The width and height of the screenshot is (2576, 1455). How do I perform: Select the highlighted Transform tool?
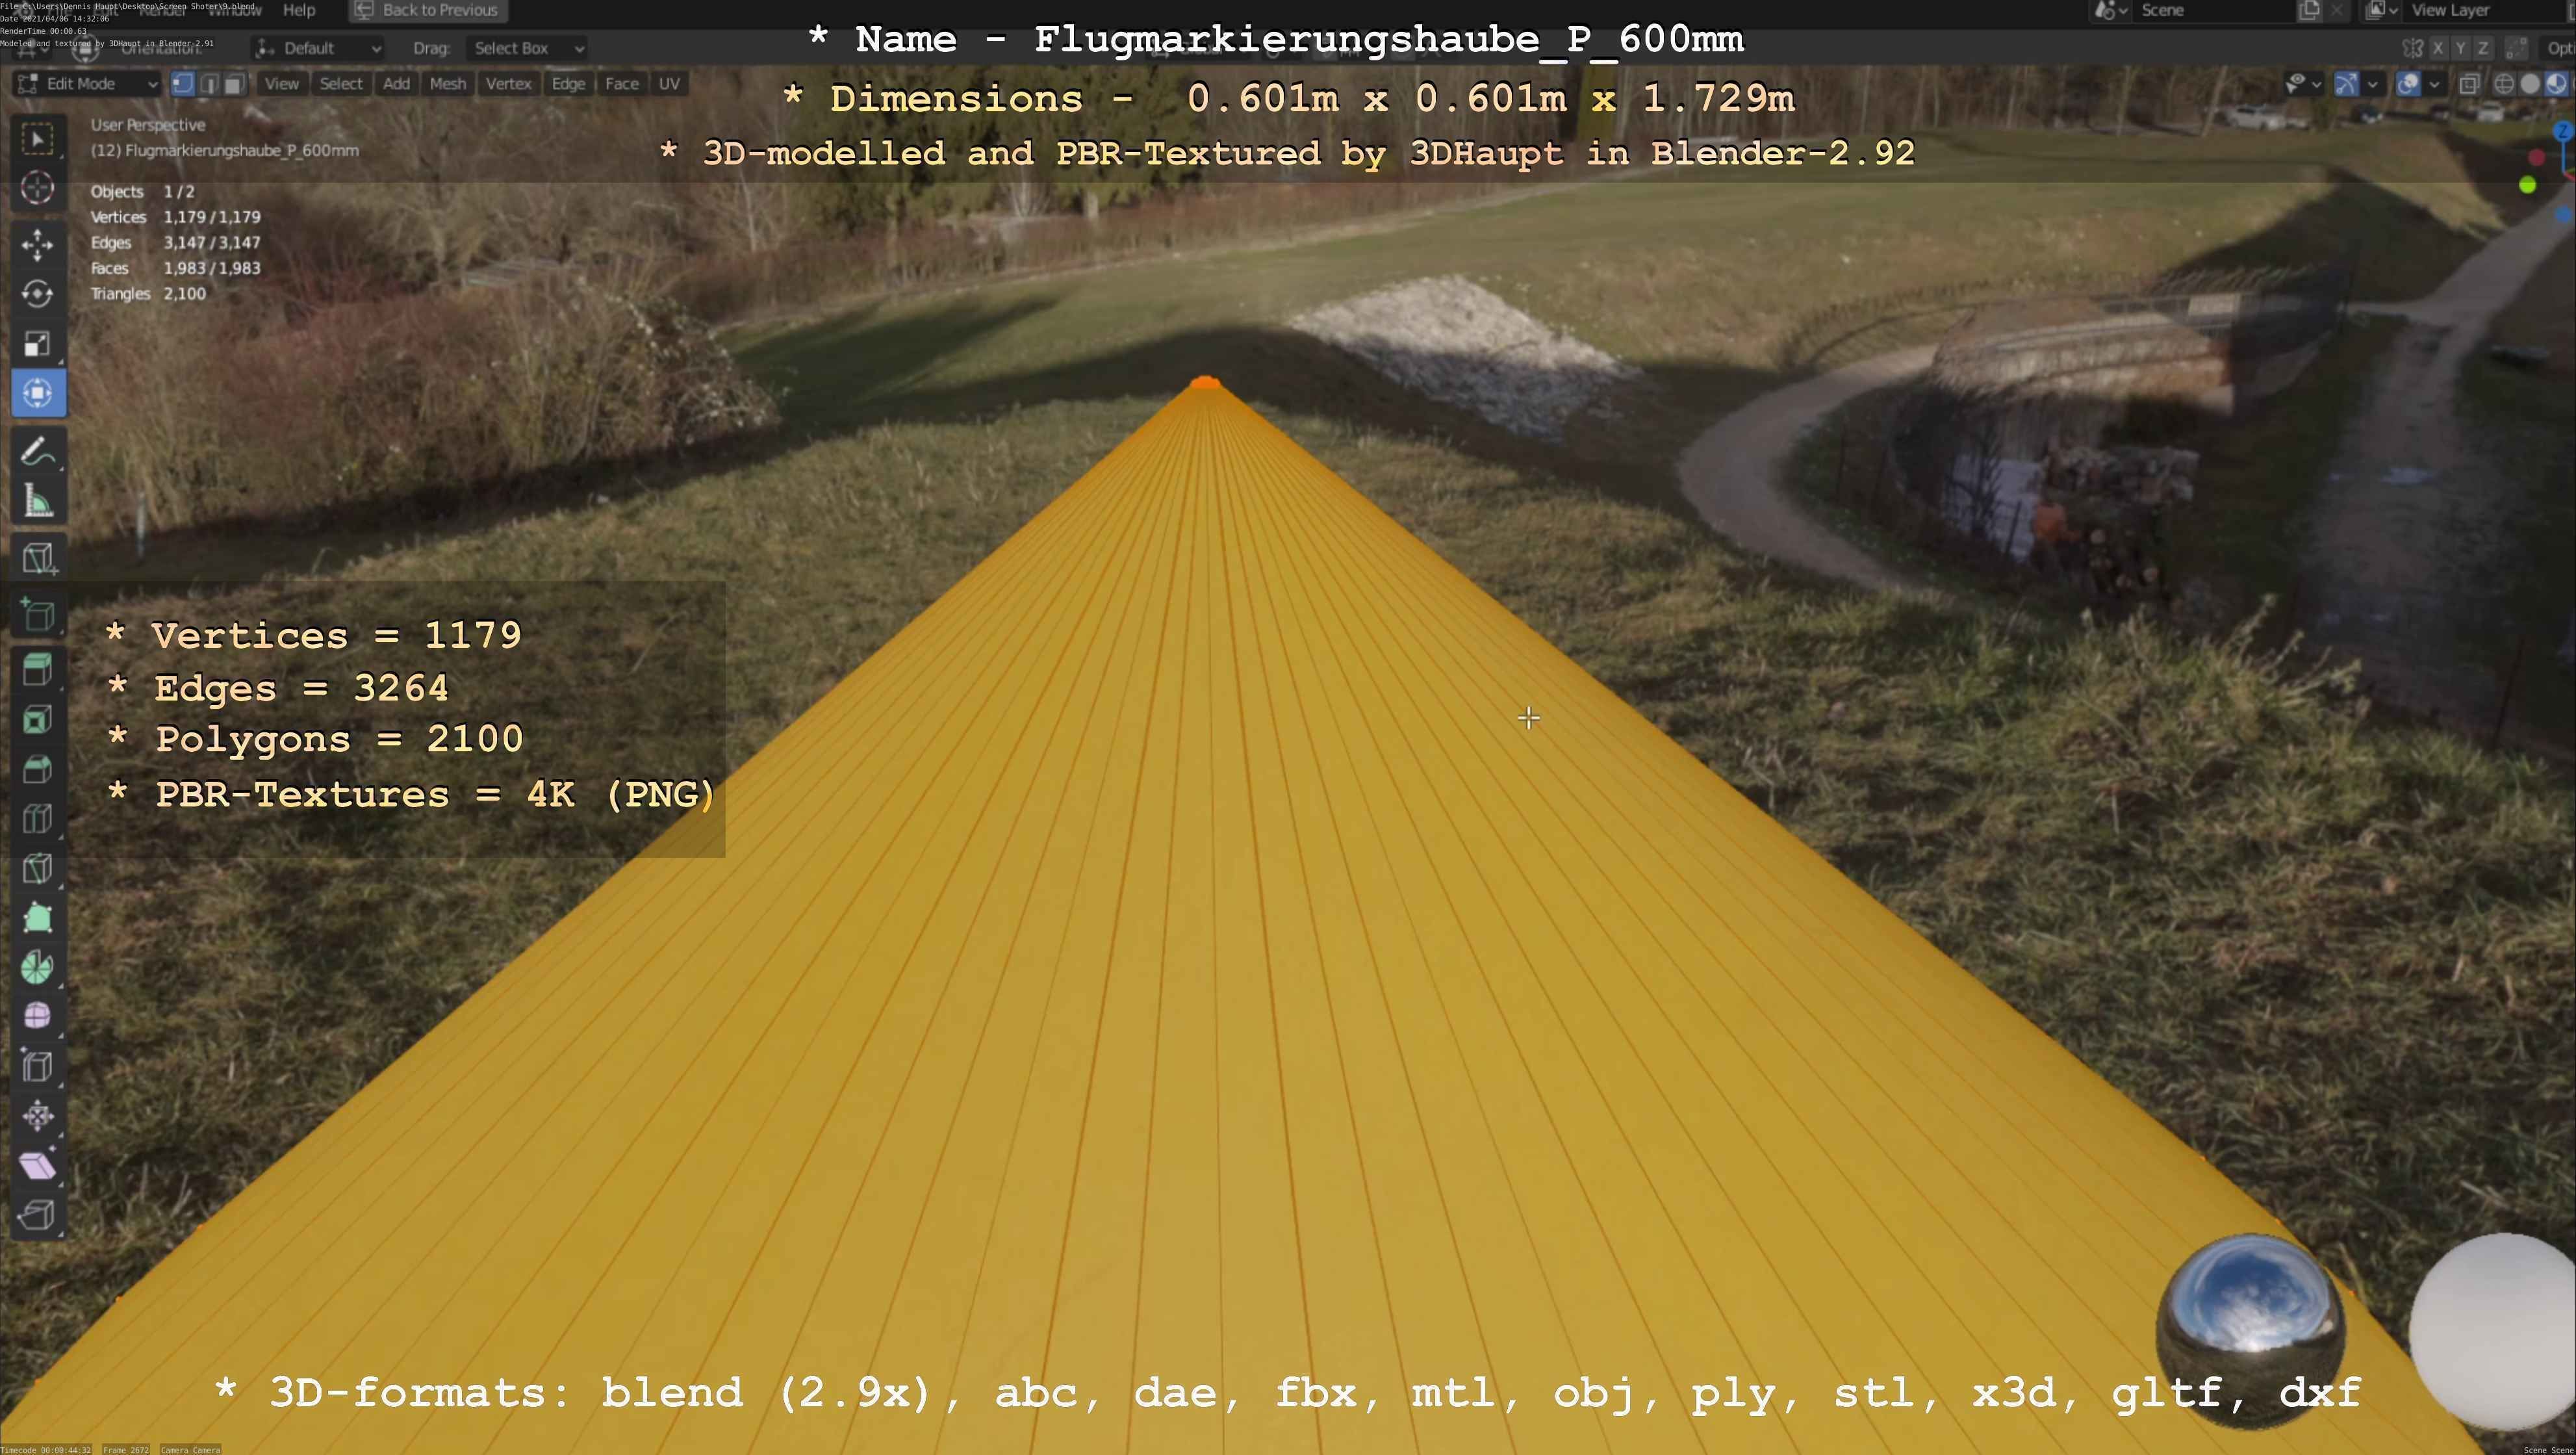[38, 393]
